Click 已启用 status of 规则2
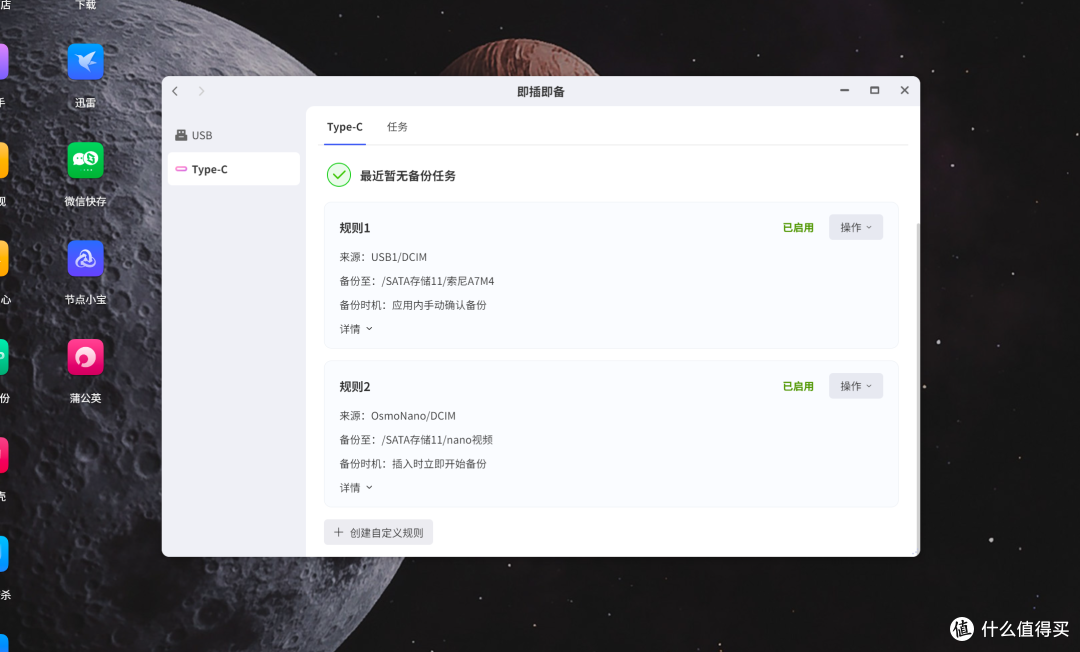This screenshot has width=1080, height=652. pos(798,386)
